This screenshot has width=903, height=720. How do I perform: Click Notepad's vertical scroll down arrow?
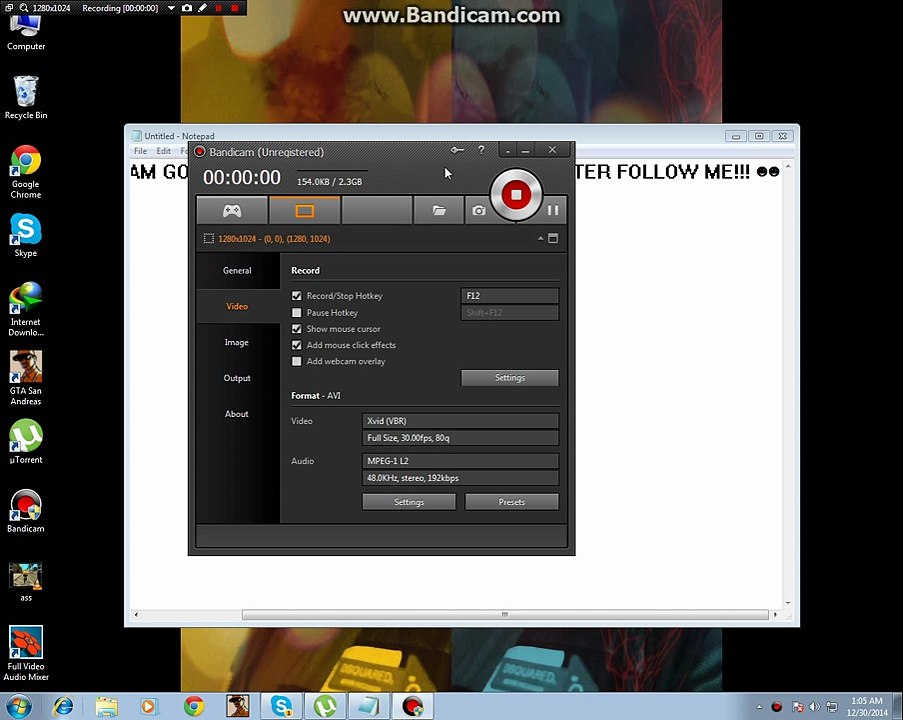(788, 602)
